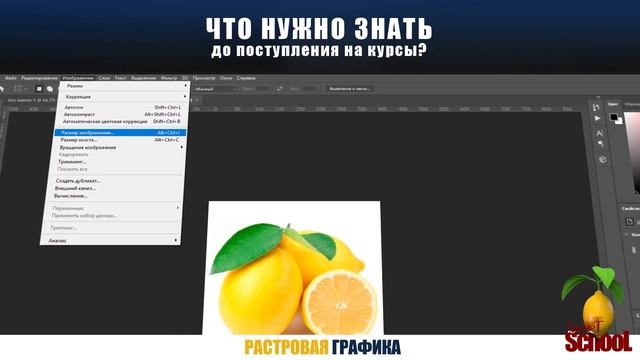Open the Фильтр menu
This screenshot has width=640, height=360.
click(169, 78)
